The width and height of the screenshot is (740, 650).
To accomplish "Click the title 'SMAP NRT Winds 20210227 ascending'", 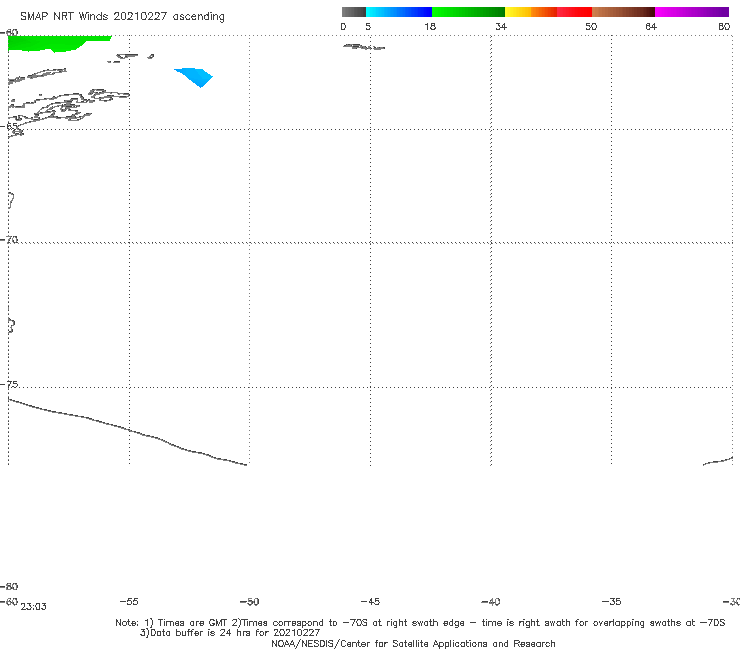I will coord(122,17).
